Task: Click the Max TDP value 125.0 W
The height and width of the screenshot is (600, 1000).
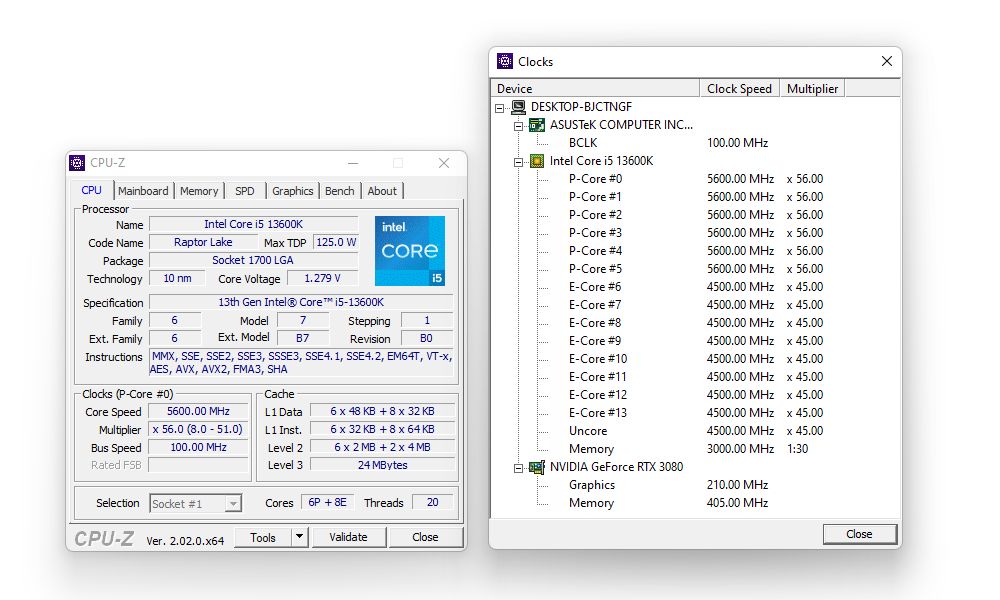Action: 336,242
